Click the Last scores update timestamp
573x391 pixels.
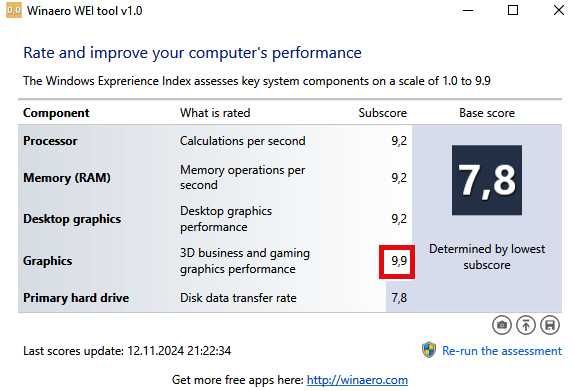tap(127, 351)
